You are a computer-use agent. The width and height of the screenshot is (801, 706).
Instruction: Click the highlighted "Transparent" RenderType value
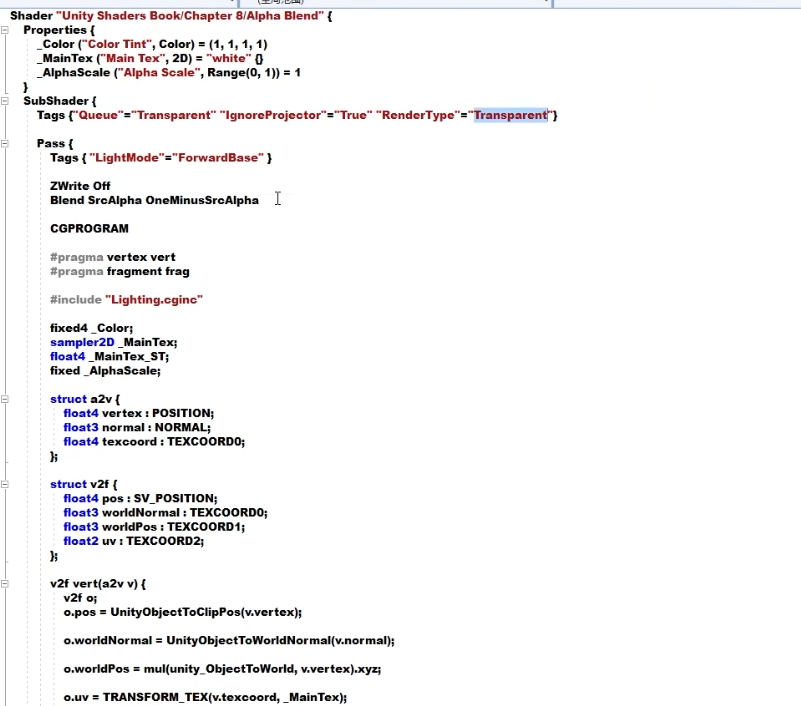point(510,115)
